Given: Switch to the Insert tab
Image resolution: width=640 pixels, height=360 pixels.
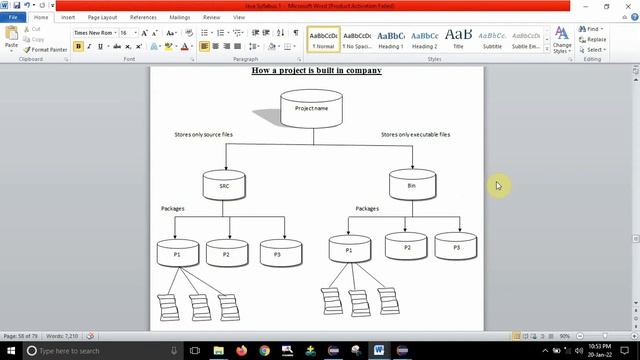Looking at the screenshot, I should [x=68, y=17].
